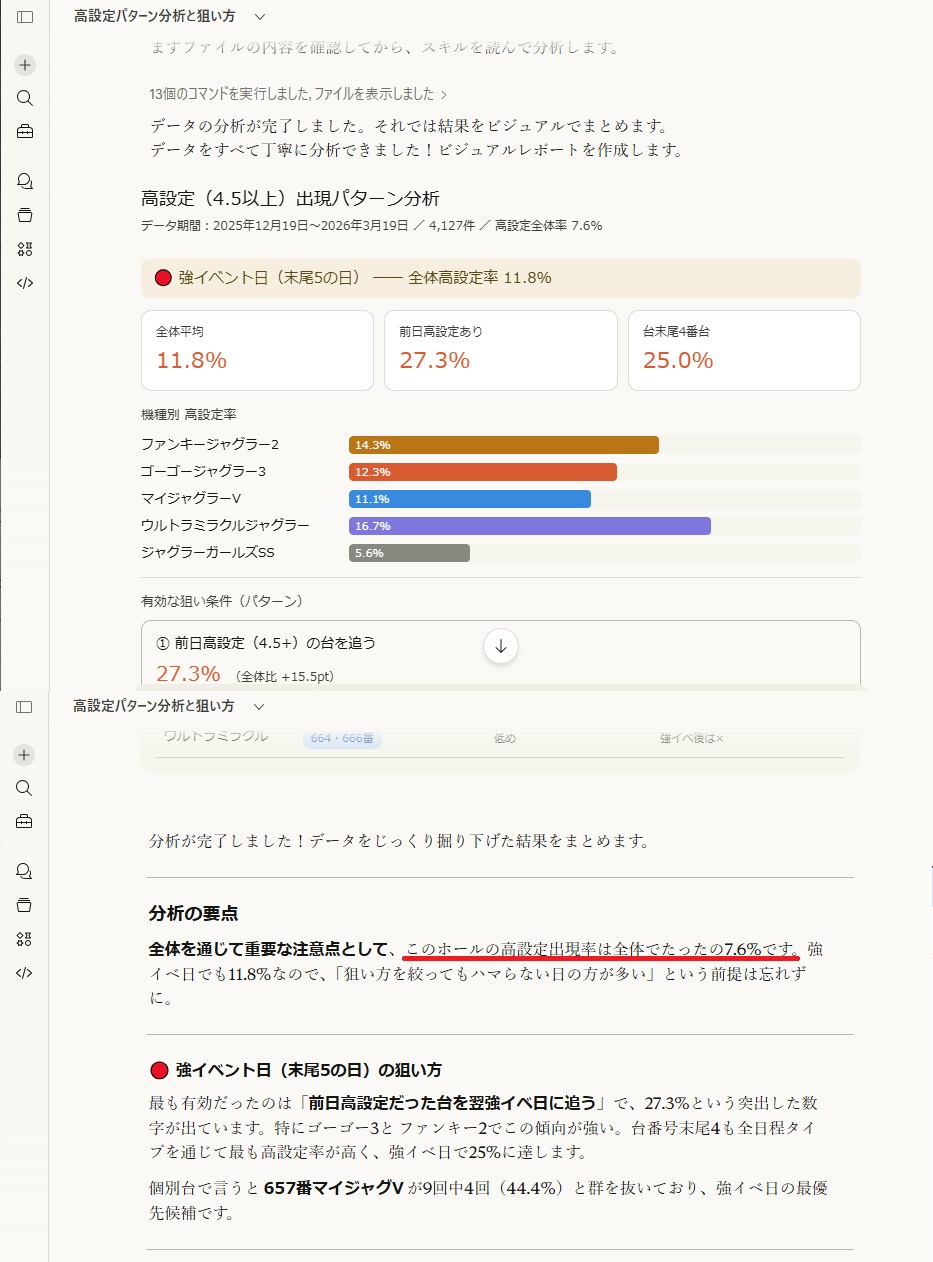933x1262 pixels.
Task: Expand chat title dropdown chevron in upper window
Action: 260,17
